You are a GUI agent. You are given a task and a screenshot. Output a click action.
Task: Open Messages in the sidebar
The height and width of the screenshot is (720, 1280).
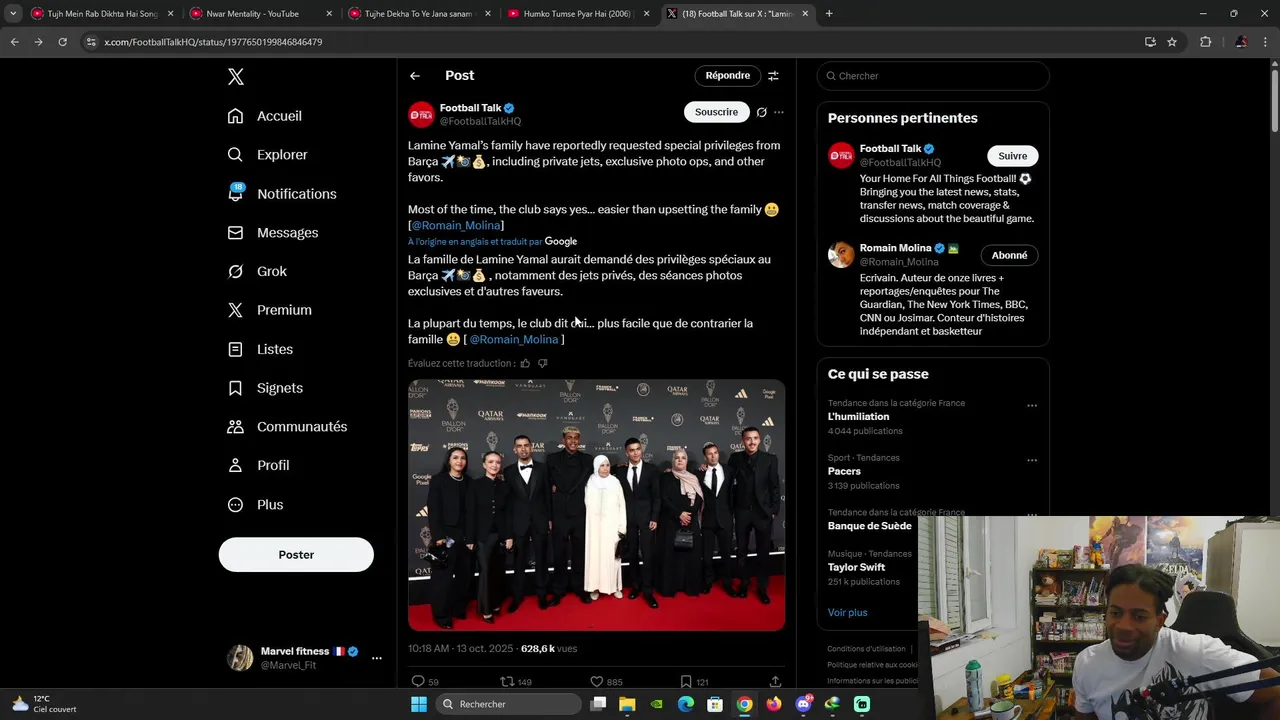273,233
